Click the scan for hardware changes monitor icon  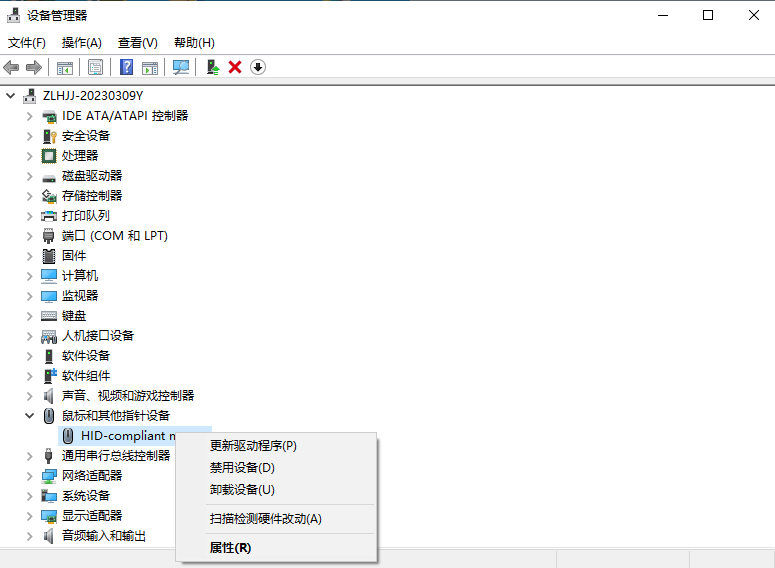tap(181, 67)
